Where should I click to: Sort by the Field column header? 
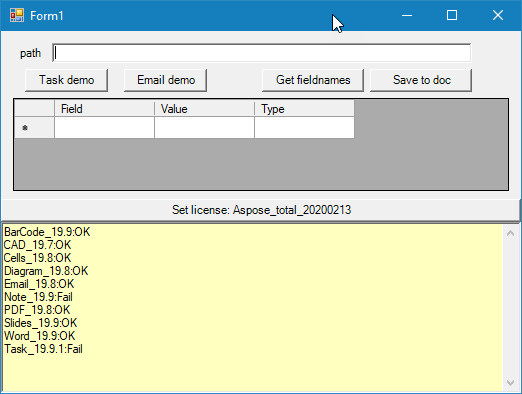[105, 109]
